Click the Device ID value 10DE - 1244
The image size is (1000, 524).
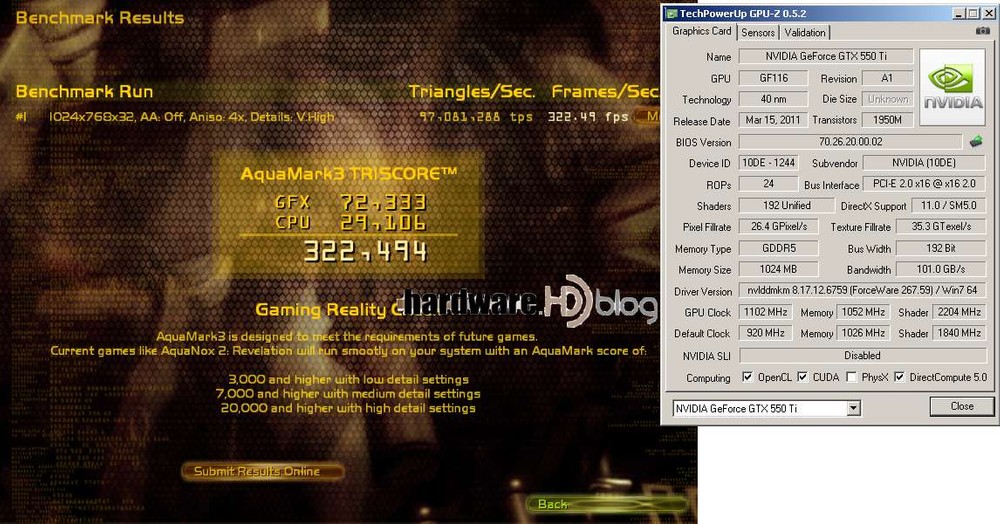(x=768, y=163)
